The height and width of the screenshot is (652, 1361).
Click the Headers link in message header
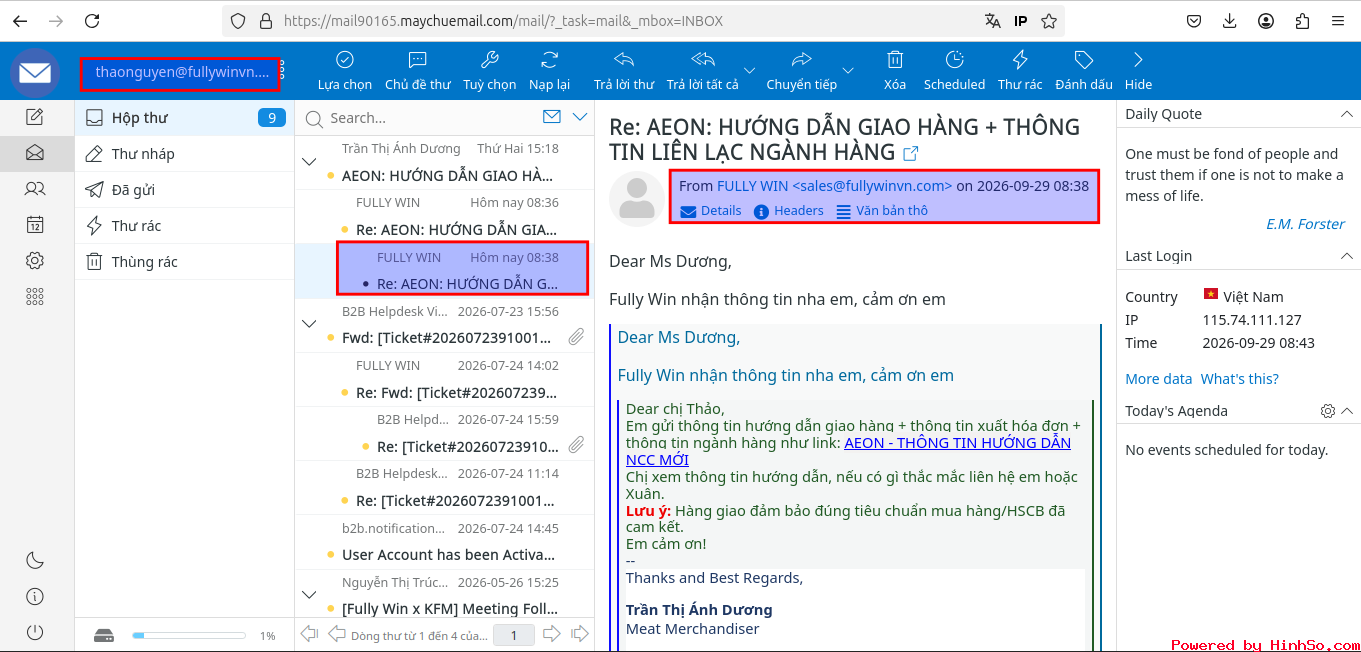click(789, 211)
